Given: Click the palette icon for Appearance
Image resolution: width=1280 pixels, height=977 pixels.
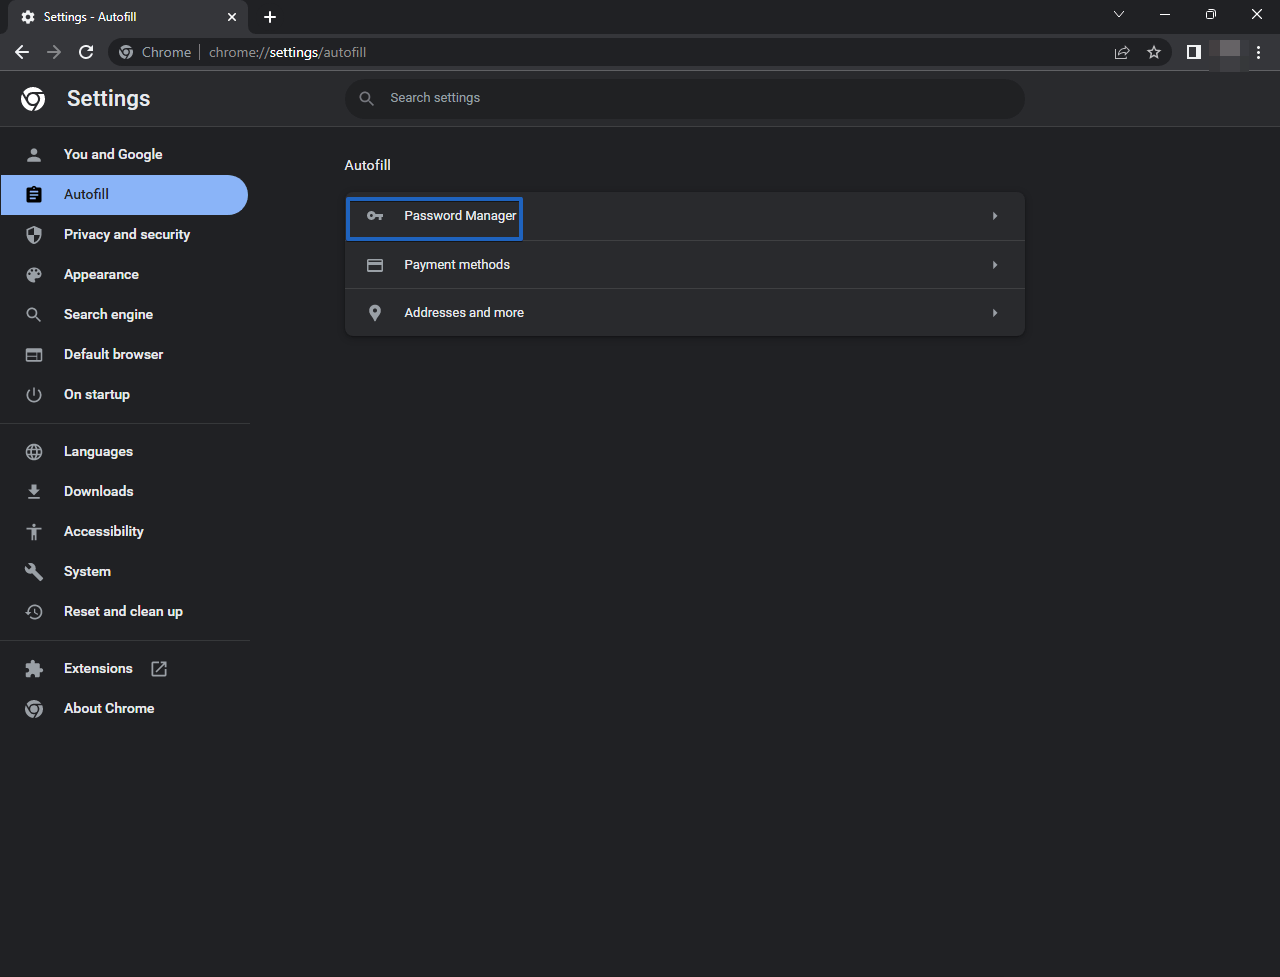Looking at the screenshot, I should 34,275.
